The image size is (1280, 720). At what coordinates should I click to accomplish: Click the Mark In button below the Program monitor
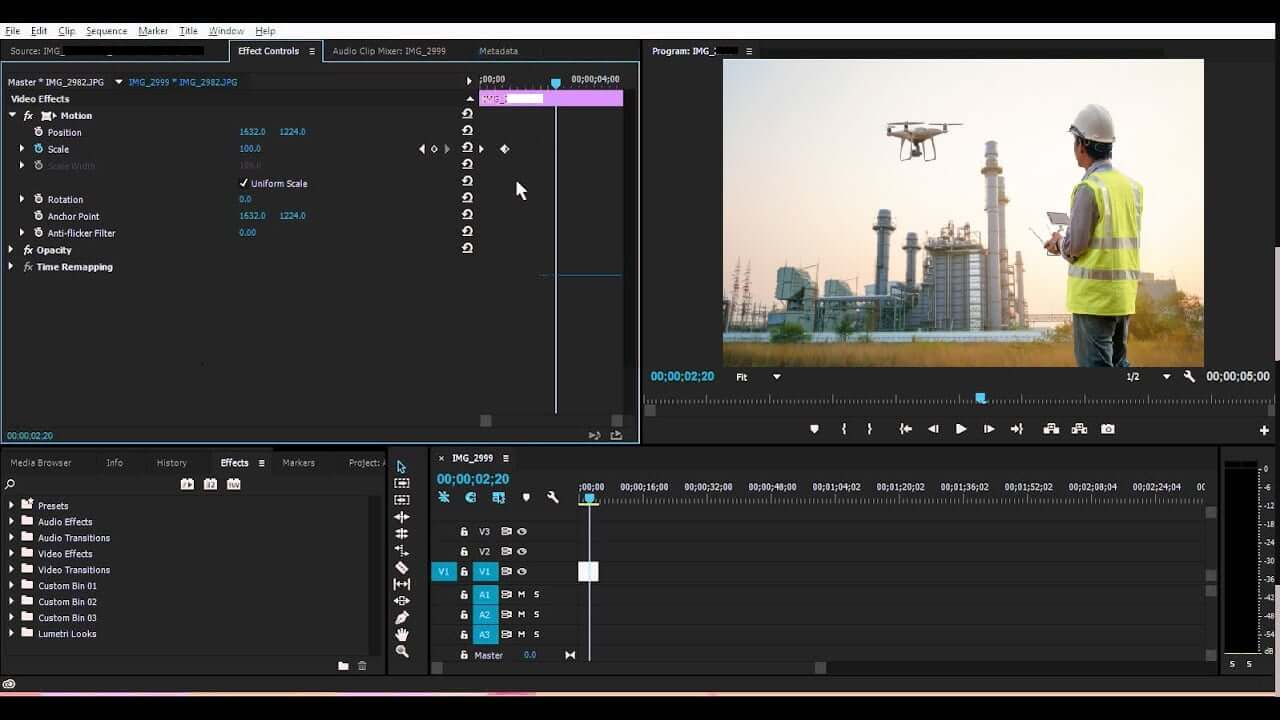pos(843,428)
